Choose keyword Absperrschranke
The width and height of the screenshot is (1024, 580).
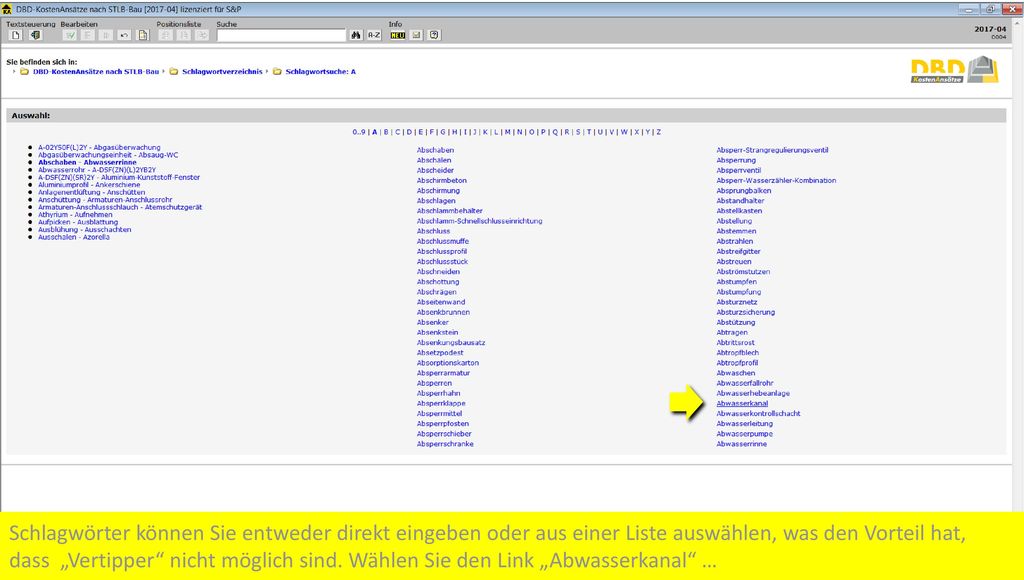[445, 444]
